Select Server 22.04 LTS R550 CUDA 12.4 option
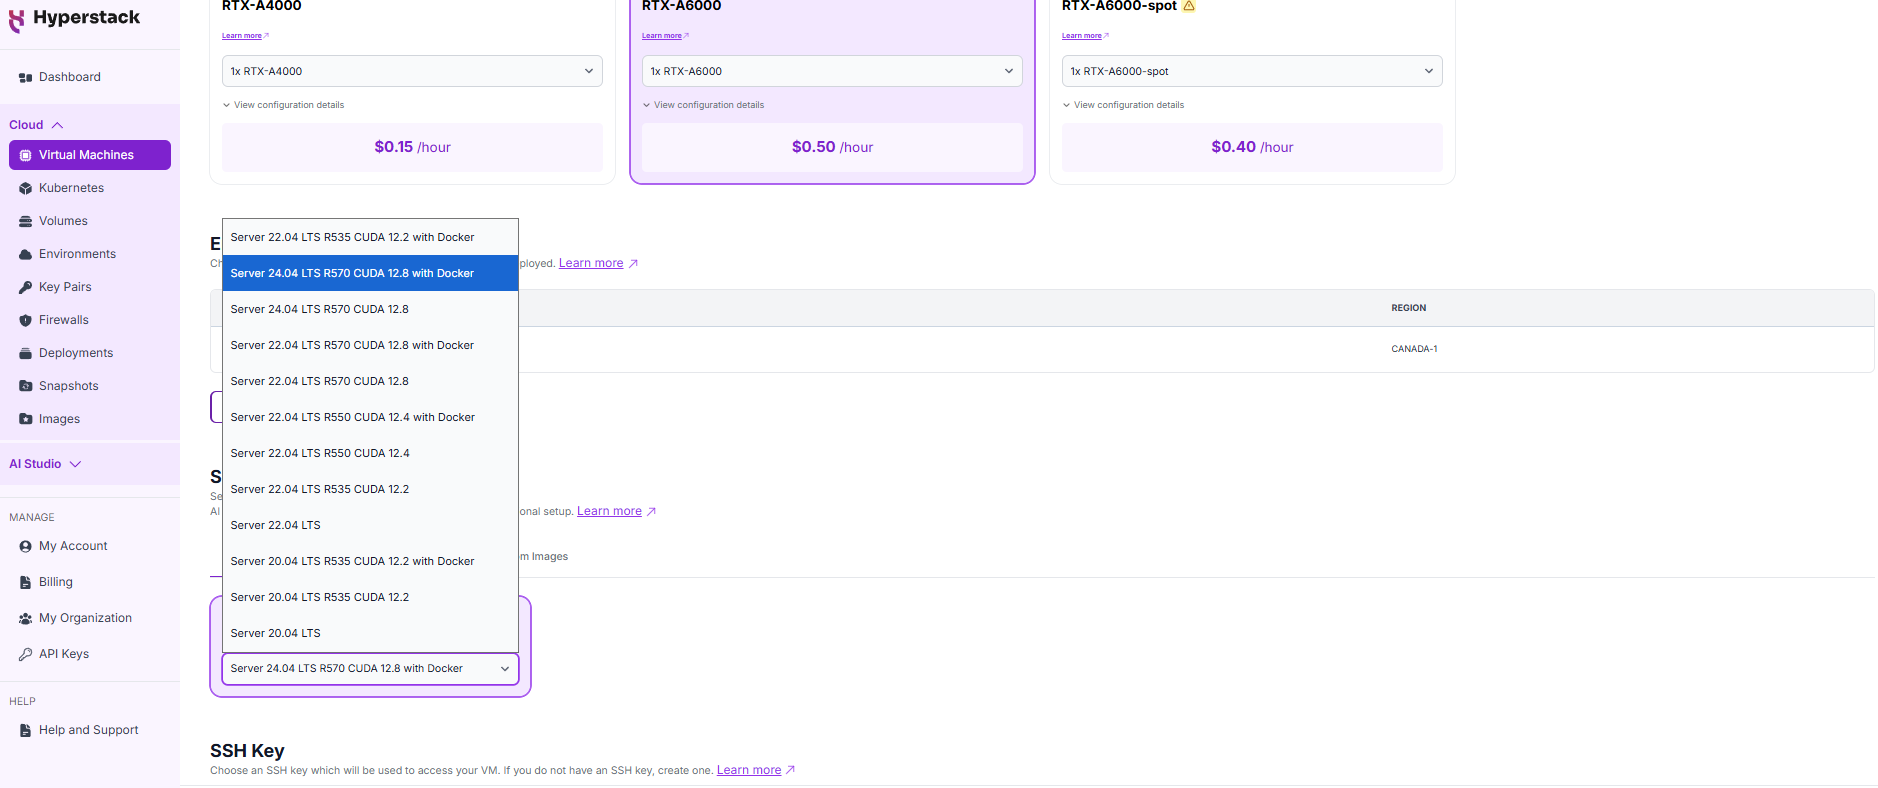Viewport: 1878px width, 788px height. [x=370, y=453]
